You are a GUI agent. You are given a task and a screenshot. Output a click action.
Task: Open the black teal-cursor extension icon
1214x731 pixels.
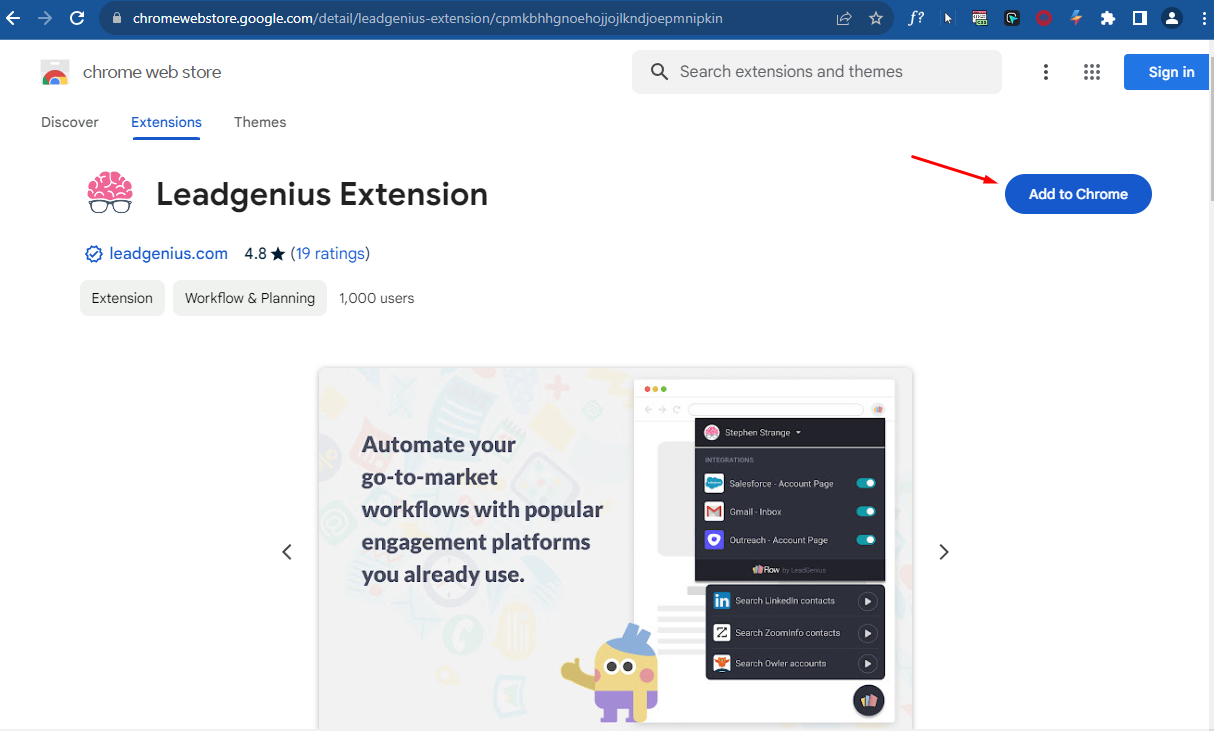pyautogui.click(x=1012, y=18)
